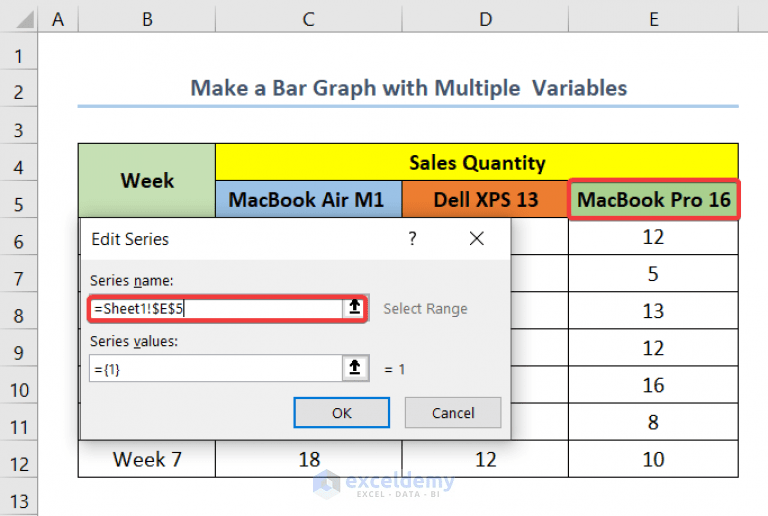768x516 pixels.
Task: Select the 'Sales Quantity' merged cell
Action: tap(477, 163)
